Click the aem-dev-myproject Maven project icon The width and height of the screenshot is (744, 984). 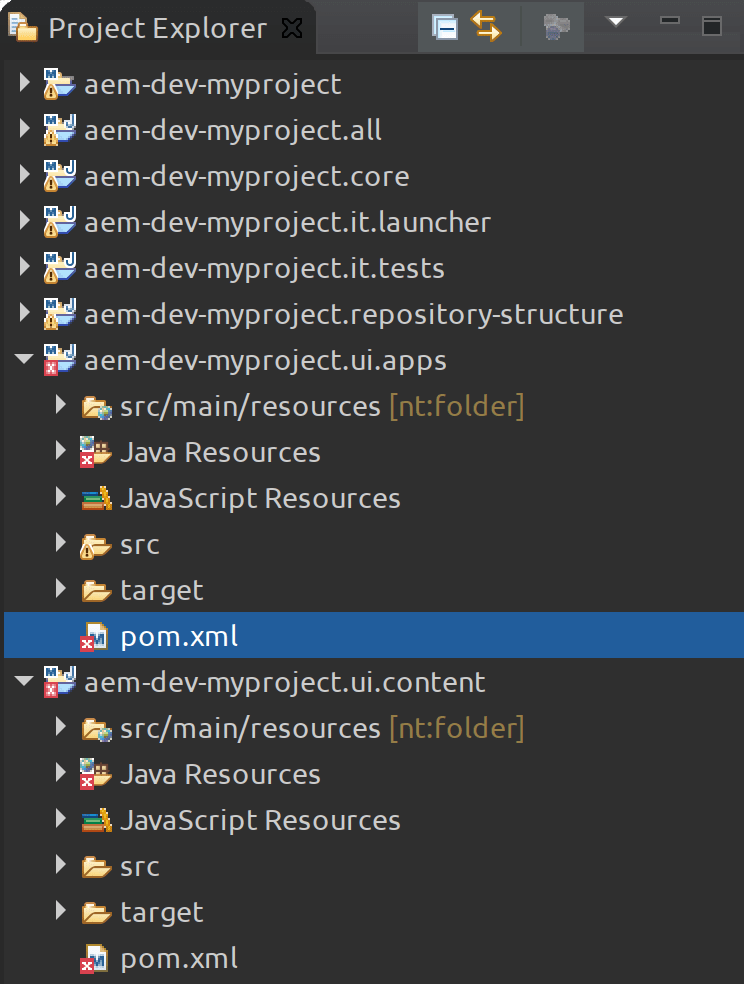pos(60,84)
